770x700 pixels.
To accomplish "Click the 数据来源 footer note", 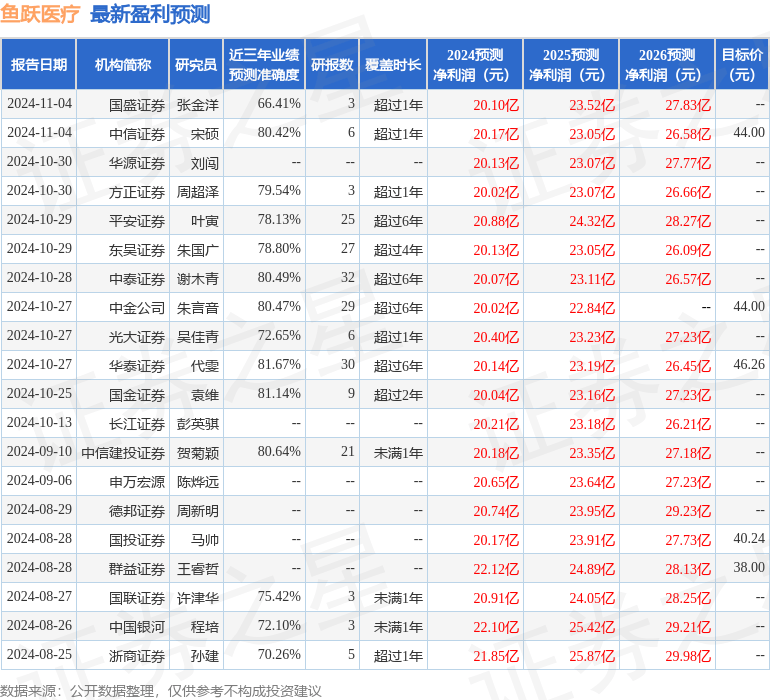I will coord(161,691).
